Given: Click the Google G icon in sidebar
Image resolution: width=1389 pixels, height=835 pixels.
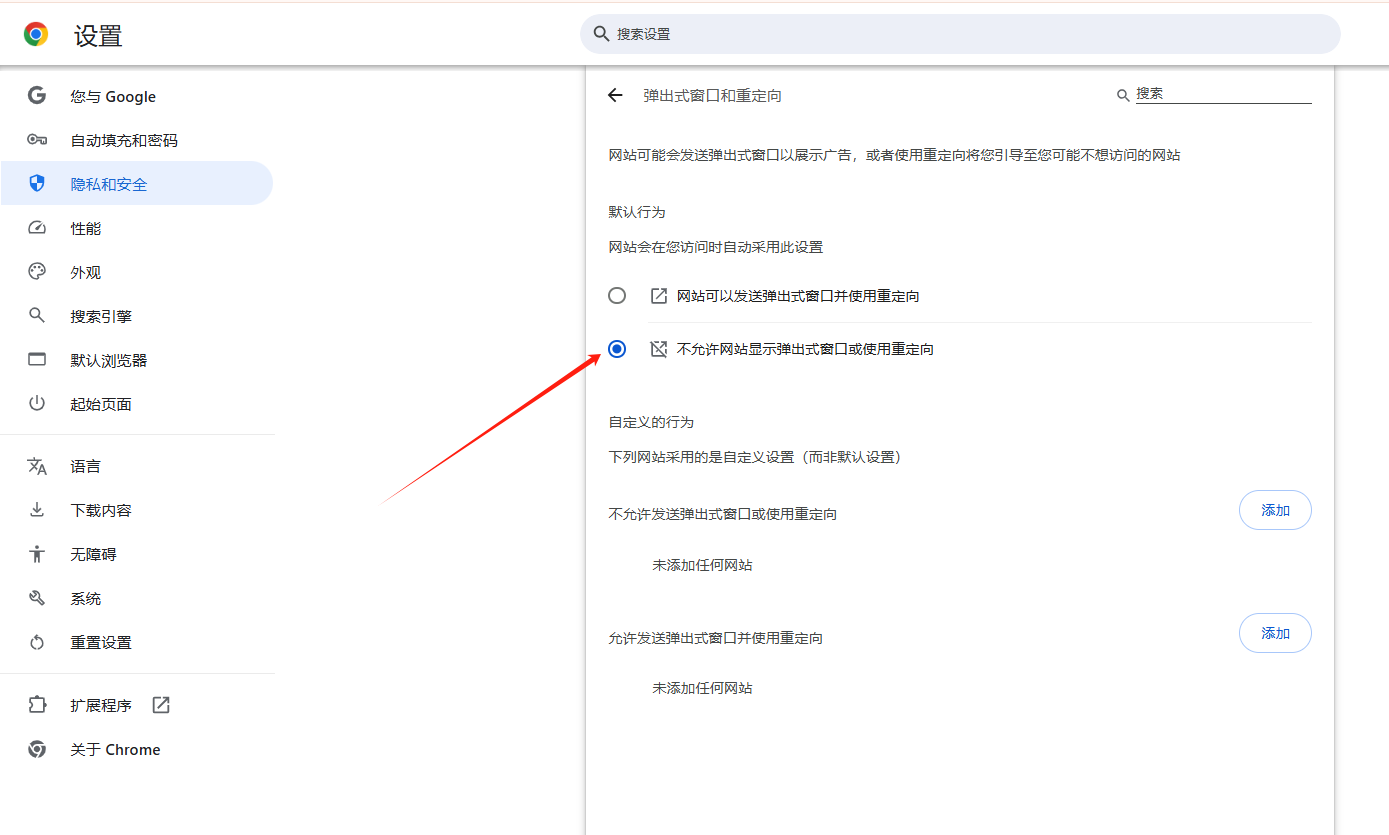Looking at the screenshot, I should [x=37, y=96].
